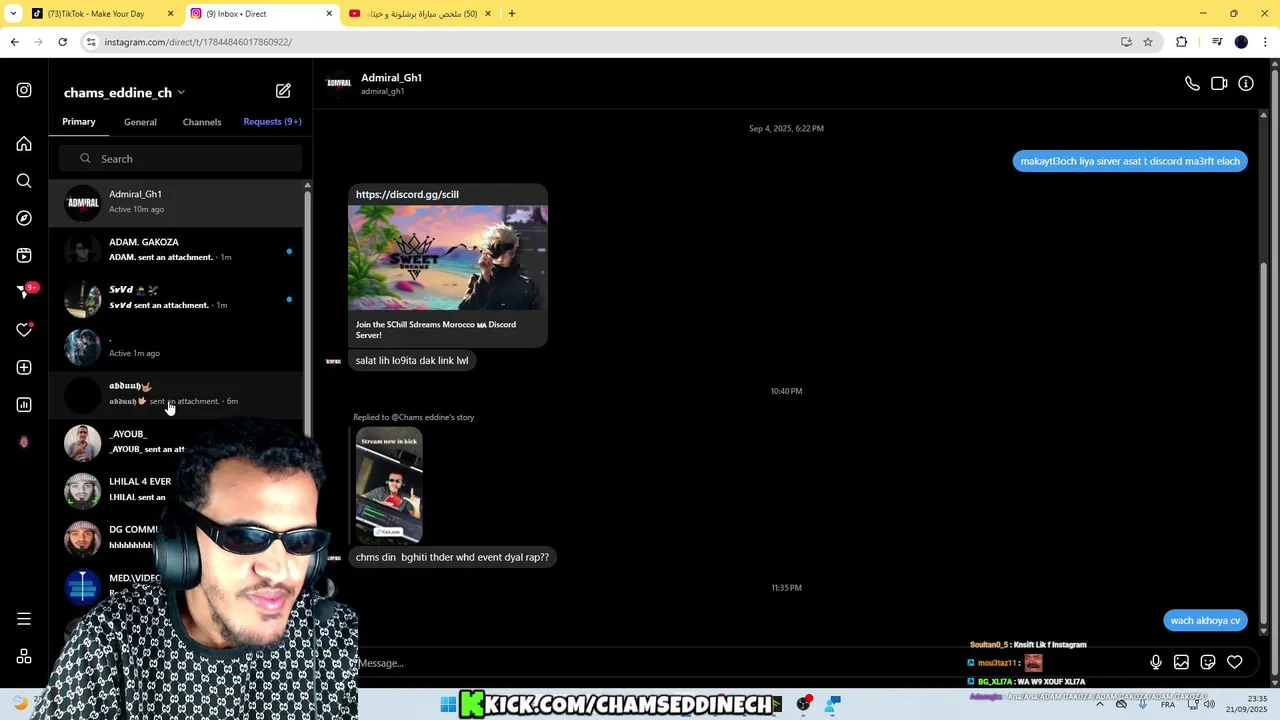Record a voice clip with the microphone icon

point(1155,662)
